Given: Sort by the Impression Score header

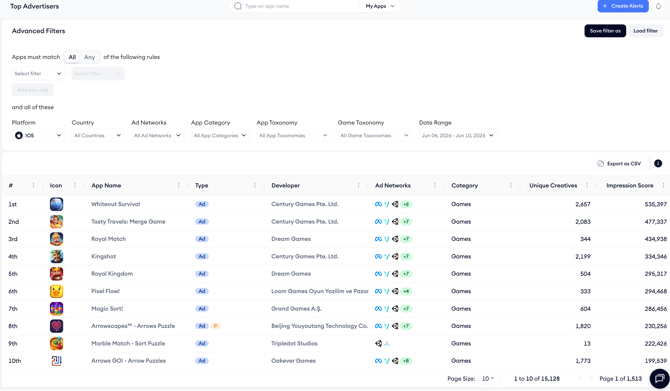Looking at the screenshot, I should click(629, 185).
